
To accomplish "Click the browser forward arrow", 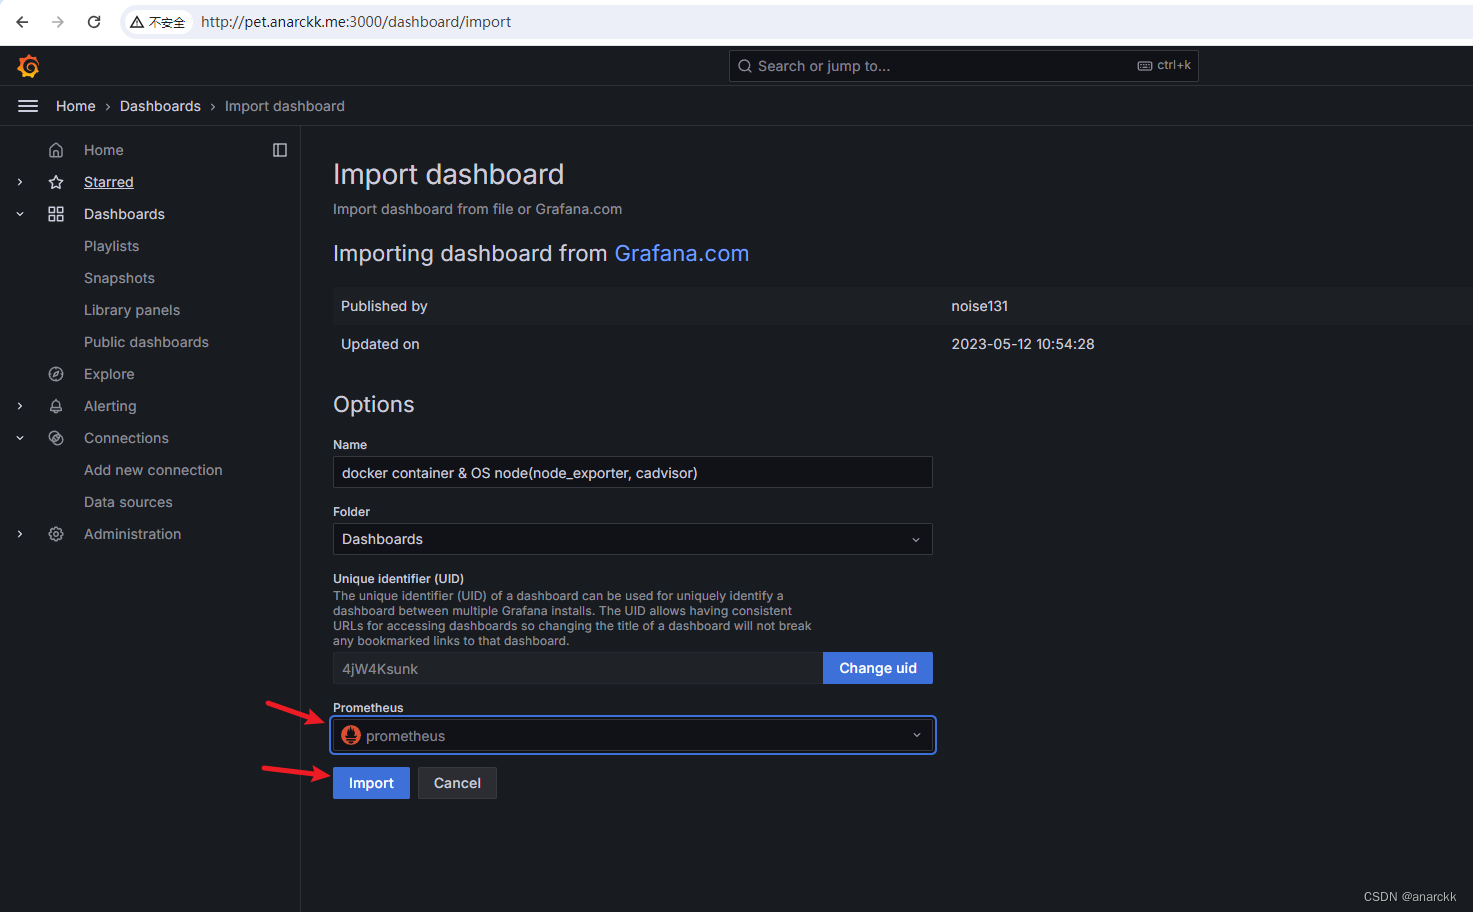I will 58,22.
